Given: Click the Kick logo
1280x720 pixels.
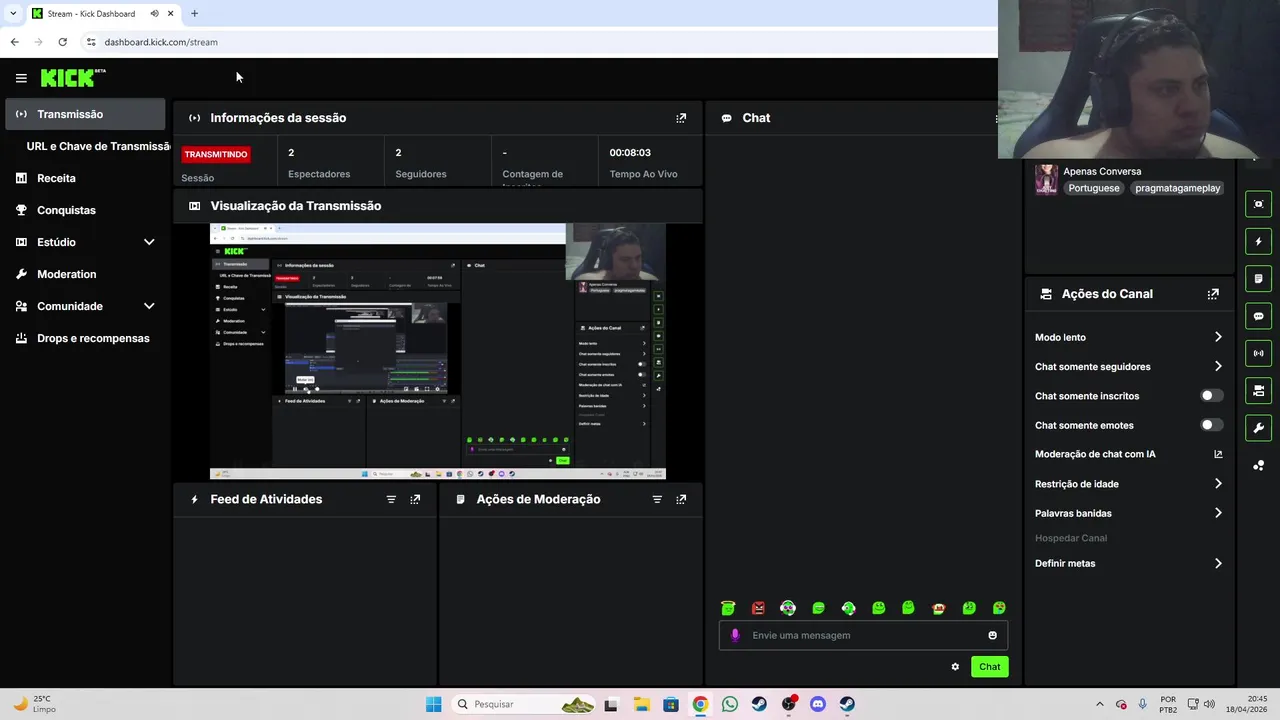Looking at the screenshot, I should click(x=73, y=77).
